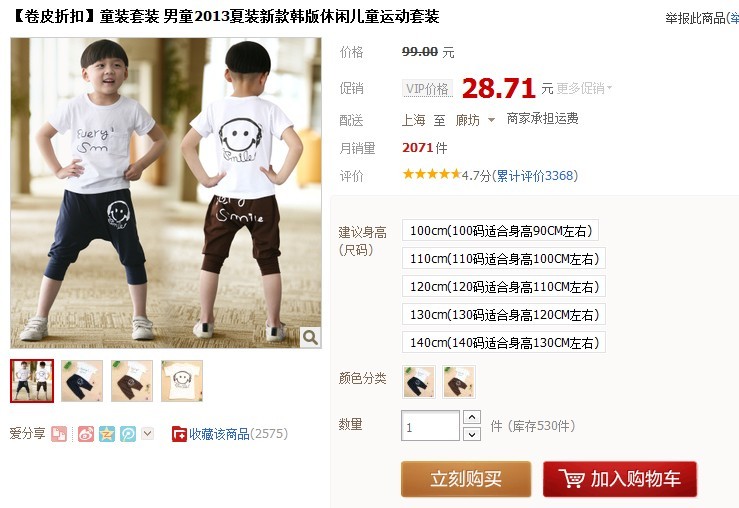739x508 pixels.
Task: Expand the 更多促销 promotions dropdown
Action: (584, 88)
